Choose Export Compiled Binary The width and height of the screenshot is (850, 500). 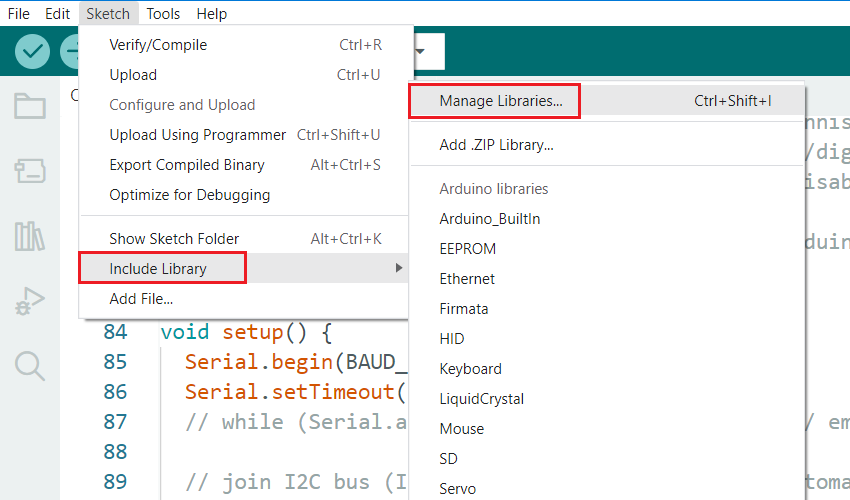[x=187, y=165]
